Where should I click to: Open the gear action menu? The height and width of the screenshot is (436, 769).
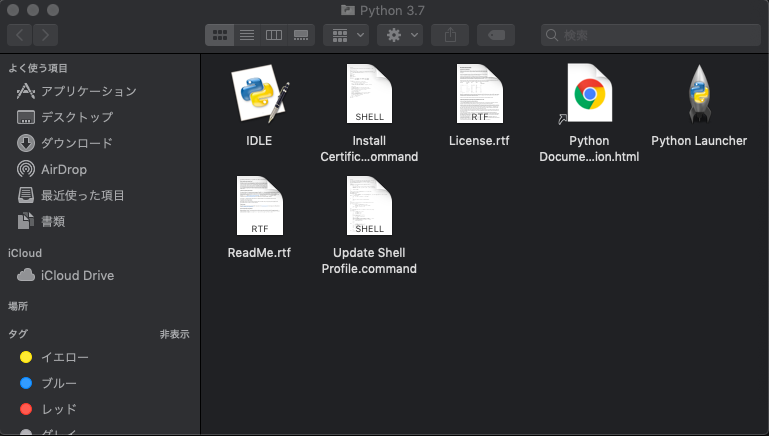400,35
